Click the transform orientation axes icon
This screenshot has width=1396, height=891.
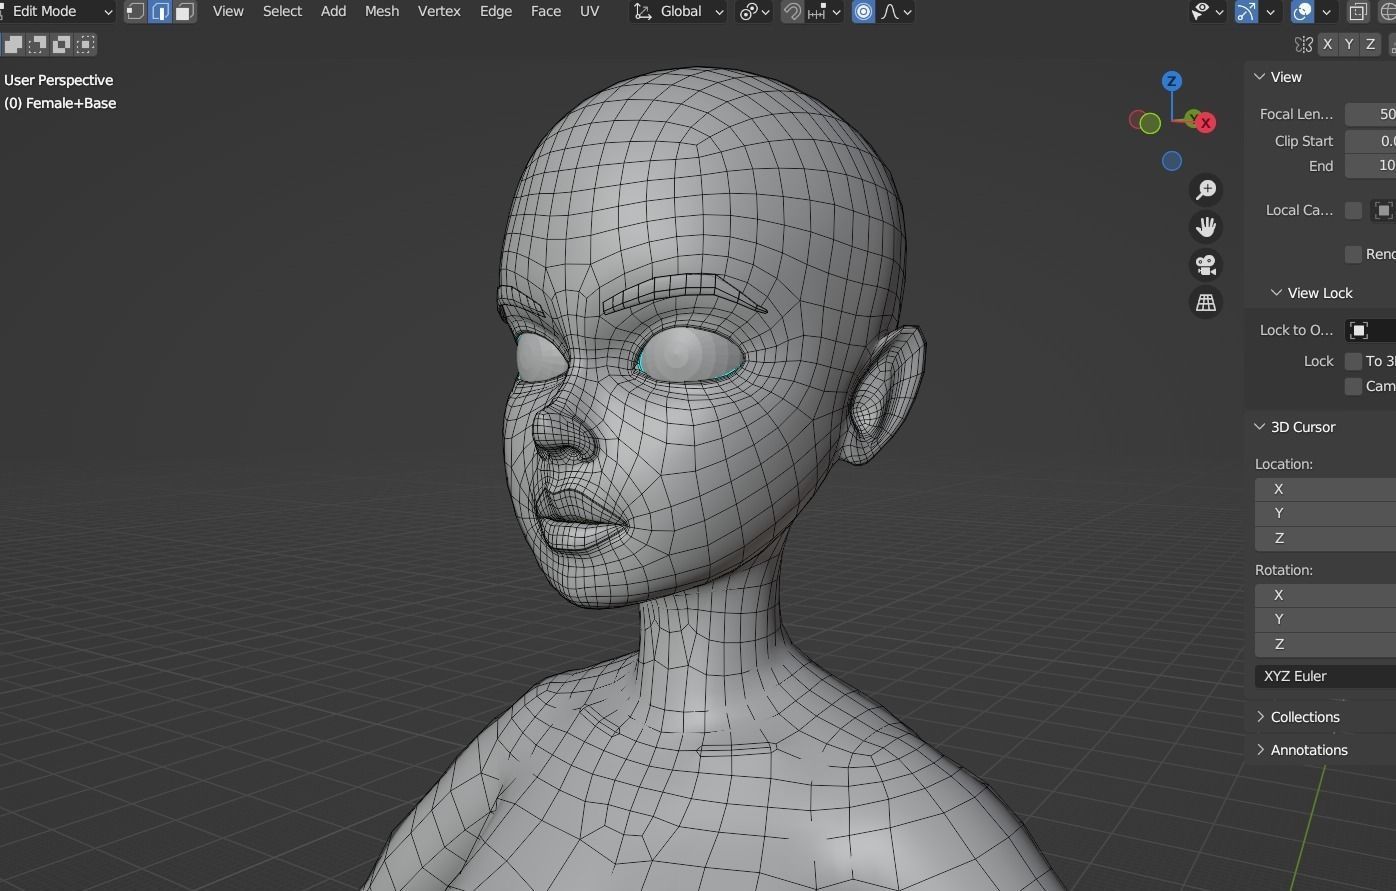click(x=643, y=12)
